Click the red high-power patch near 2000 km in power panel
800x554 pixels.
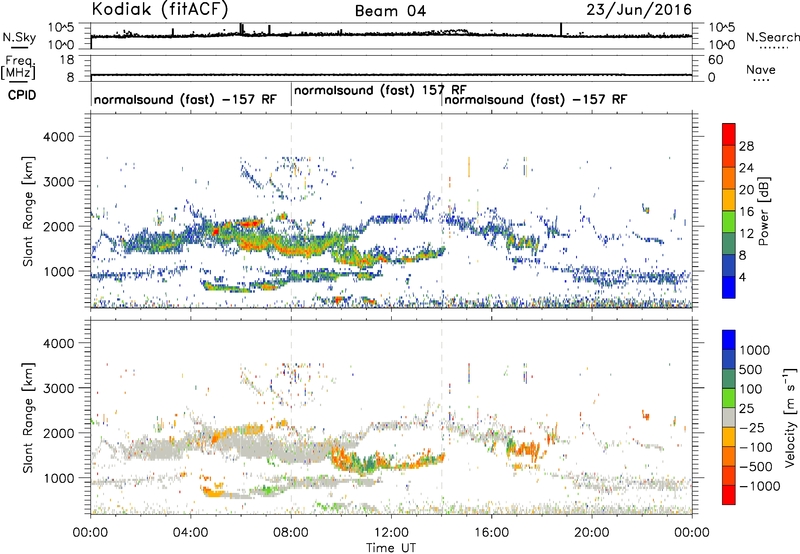click(251, 223)
